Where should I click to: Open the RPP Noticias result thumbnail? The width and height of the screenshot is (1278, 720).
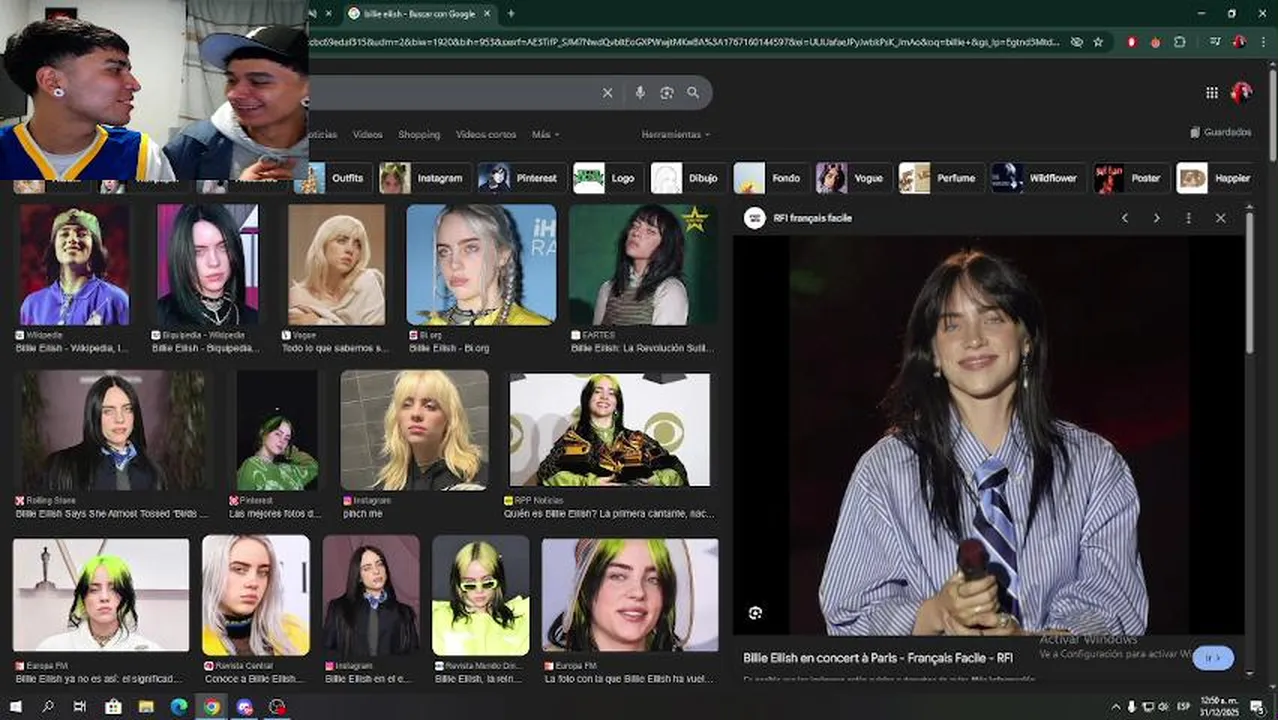point(610,431)
